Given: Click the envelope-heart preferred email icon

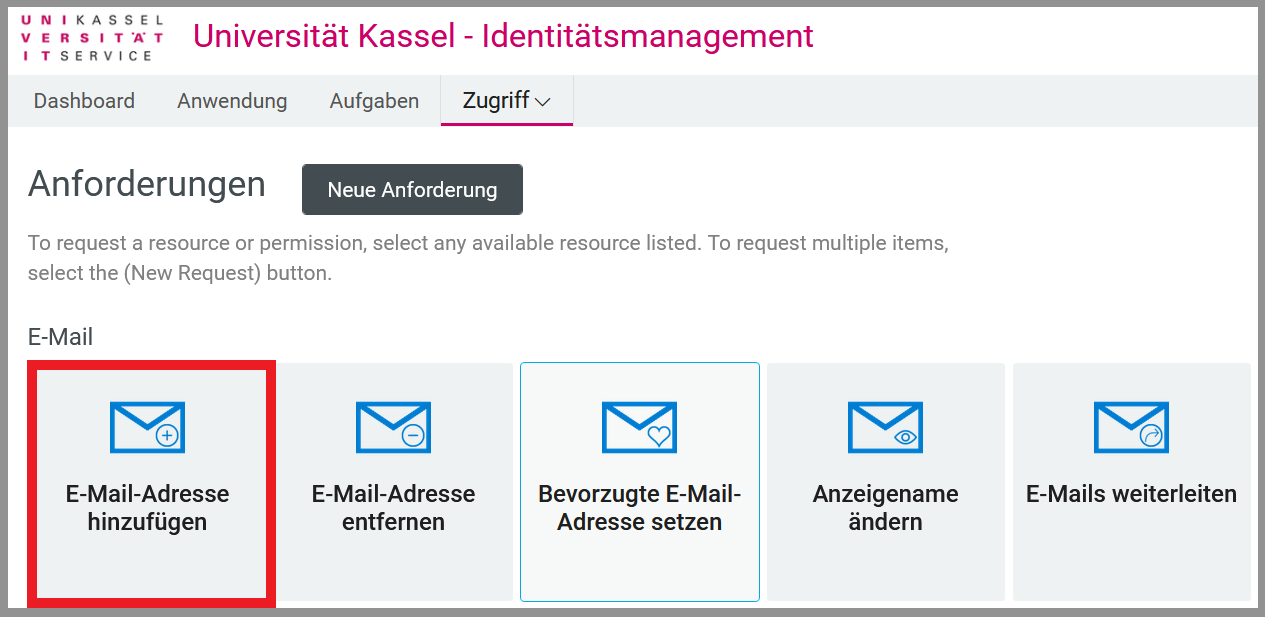Looking at the screenshot, I should (x=639, y=427).
